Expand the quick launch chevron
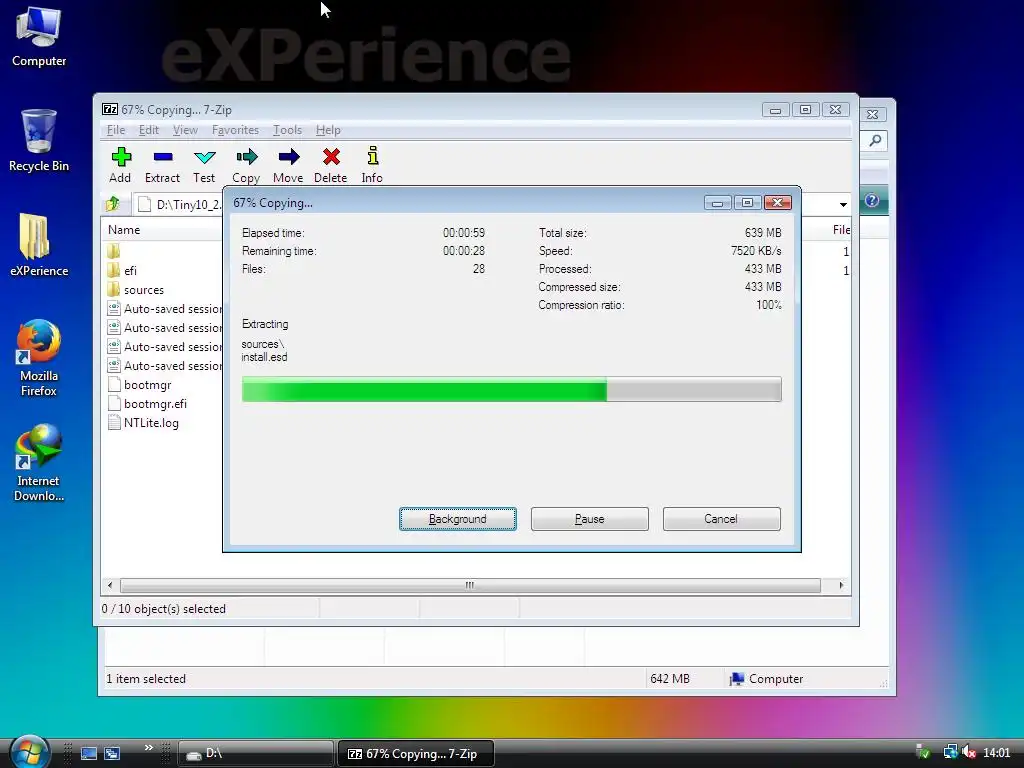The image size is (1024, 768). click(x=149, y=748)
